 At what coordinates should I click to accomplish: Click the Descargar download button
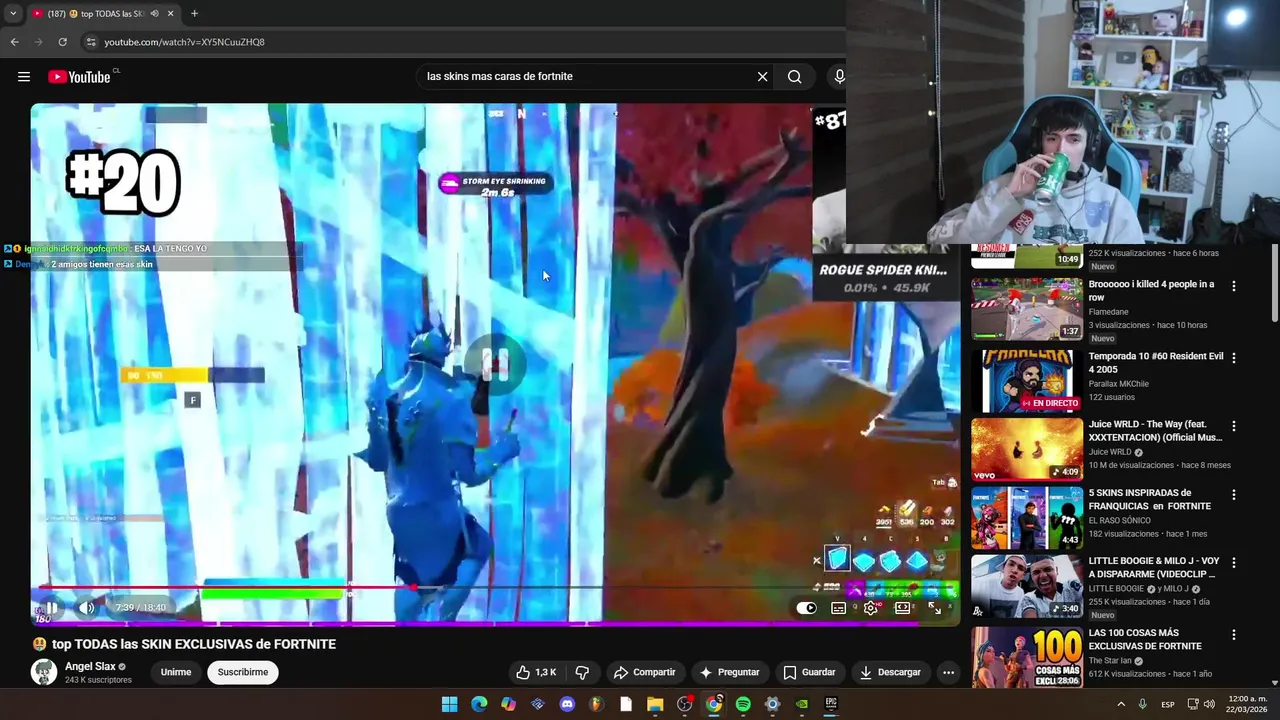point(890,672)
